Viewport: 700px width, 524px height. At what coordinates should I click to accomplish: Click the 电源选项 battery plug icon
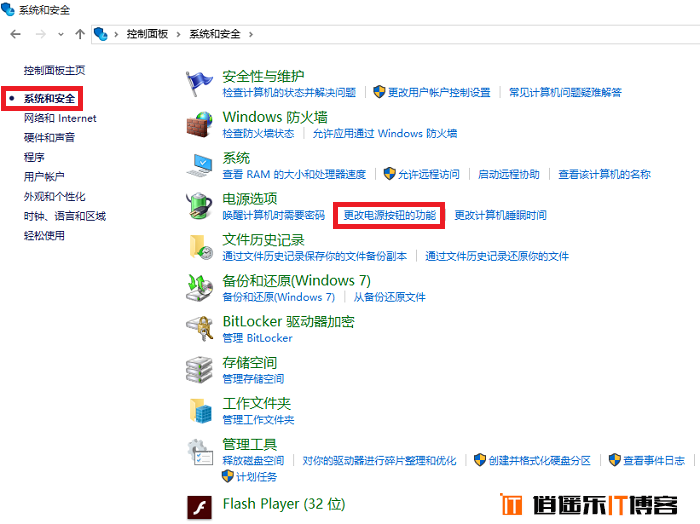199,206
